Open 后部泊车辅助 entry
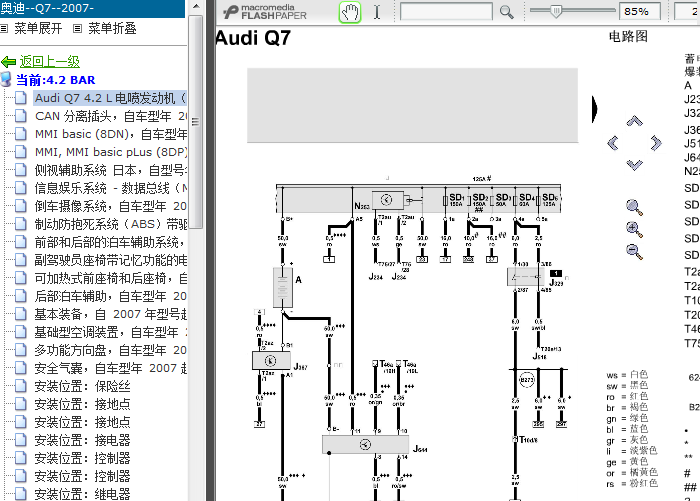Viewport: 700px width, 501px height. click(x=111, y=296)
